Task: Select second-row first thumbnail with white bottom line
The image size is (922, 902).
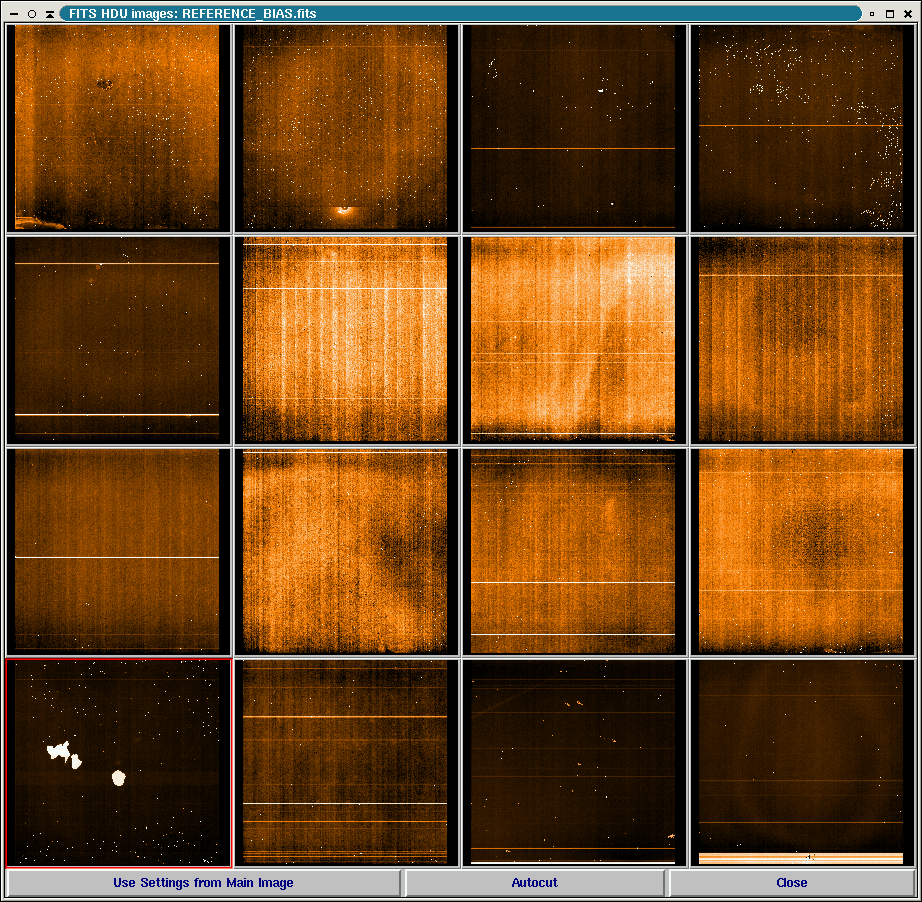Action: 118,340
